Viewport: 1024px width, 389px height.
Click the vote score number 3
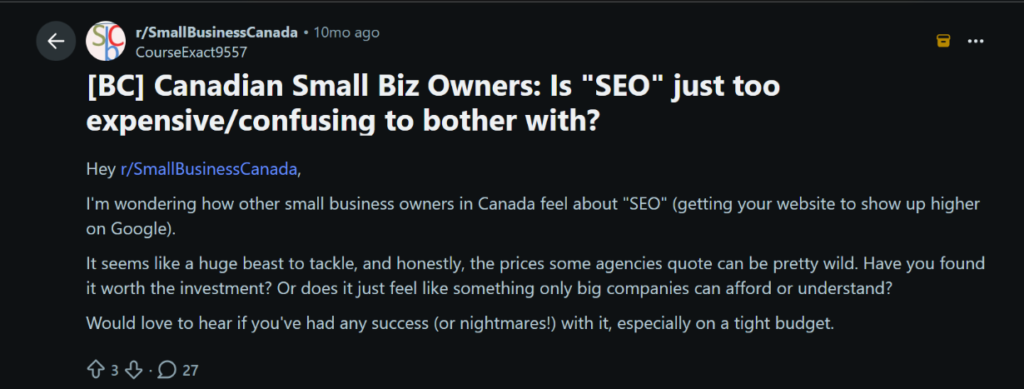[x=114, y=370]
